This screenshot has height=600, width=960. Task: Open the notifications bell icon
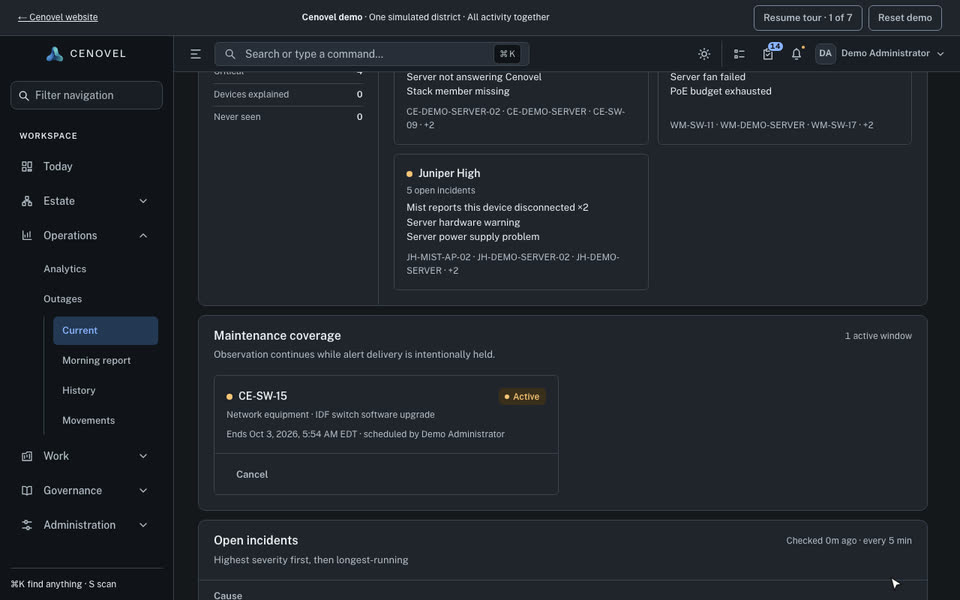797,54
